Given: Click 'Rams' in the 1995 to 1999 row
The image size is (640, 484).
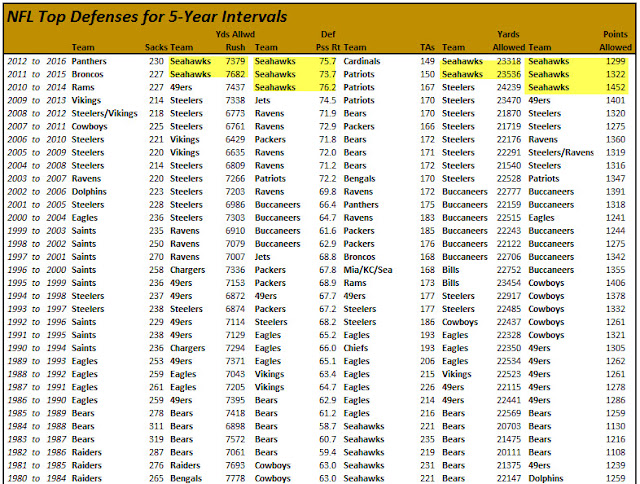Looking at the screenshot, I should 355,283.
